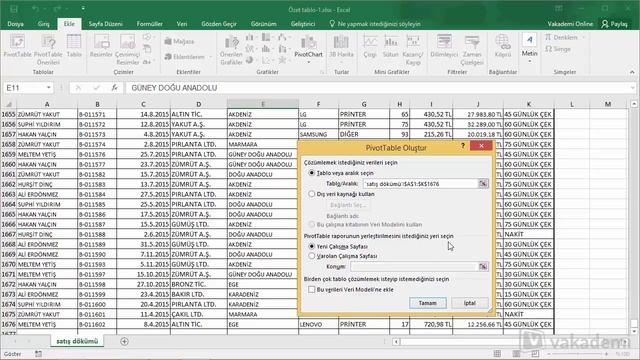Open the Formüller tab
This screenshot has height=360, width=640.
coord(149,24)
